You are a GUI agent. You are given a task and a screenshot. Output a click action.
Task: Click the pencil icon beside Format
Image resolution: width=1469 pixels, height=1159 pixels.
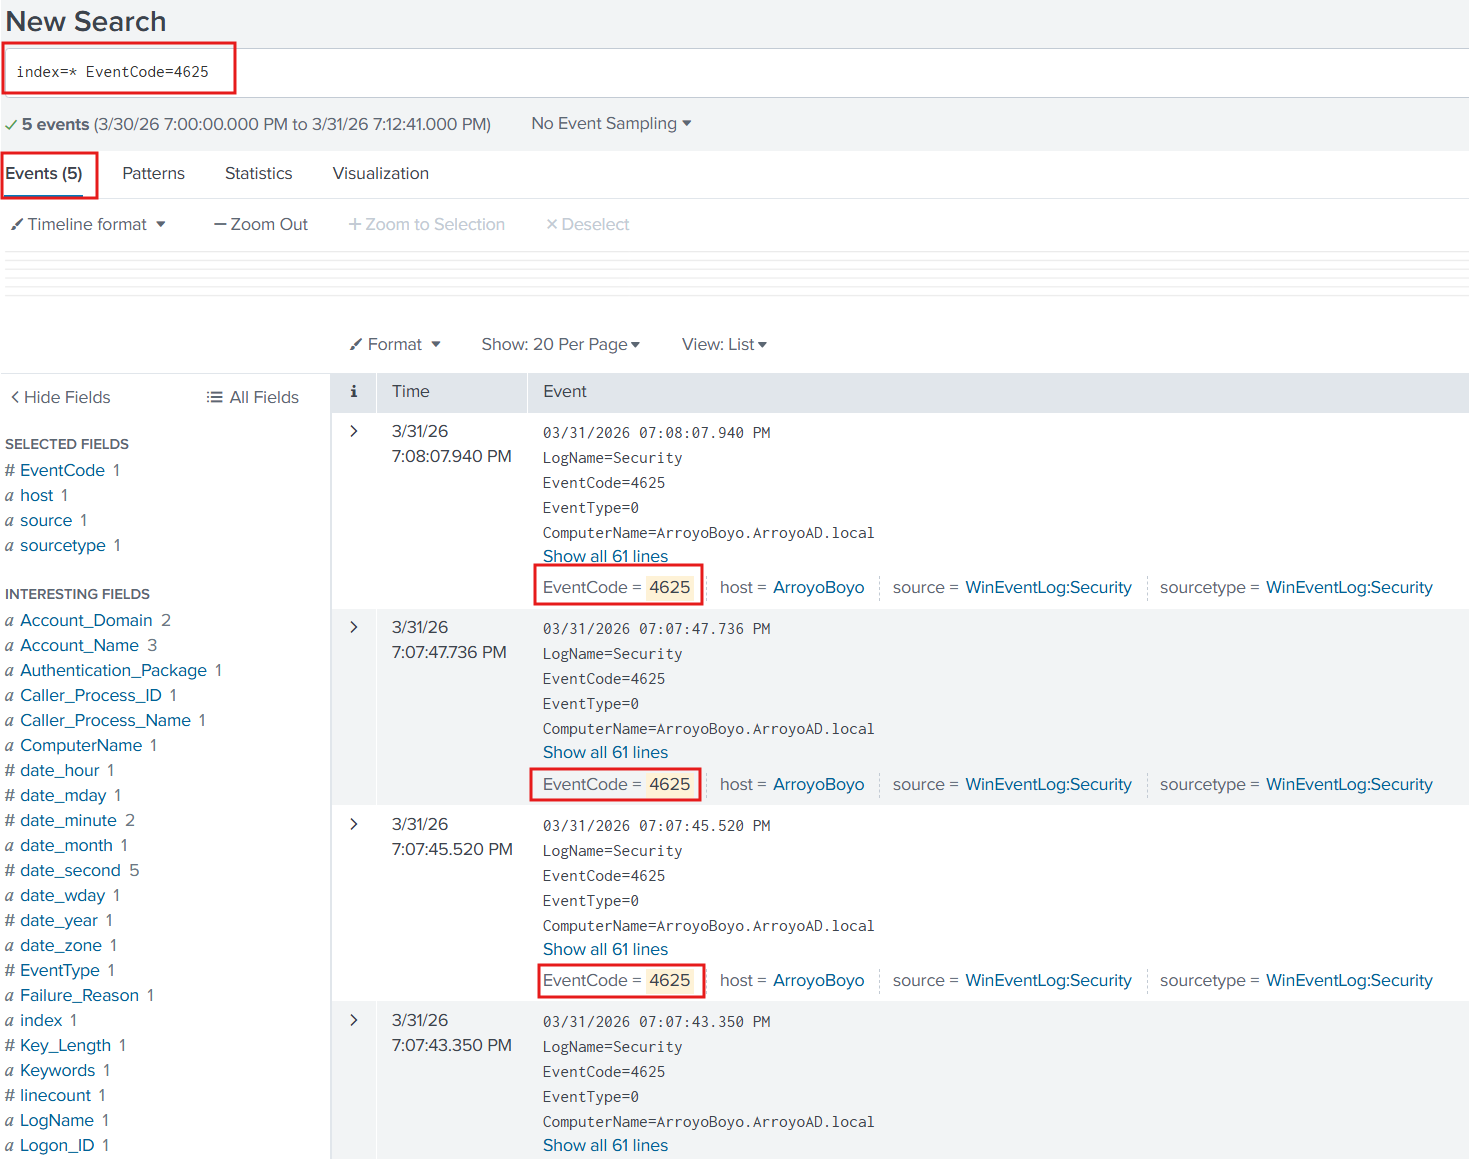click(x=357, y=343)
